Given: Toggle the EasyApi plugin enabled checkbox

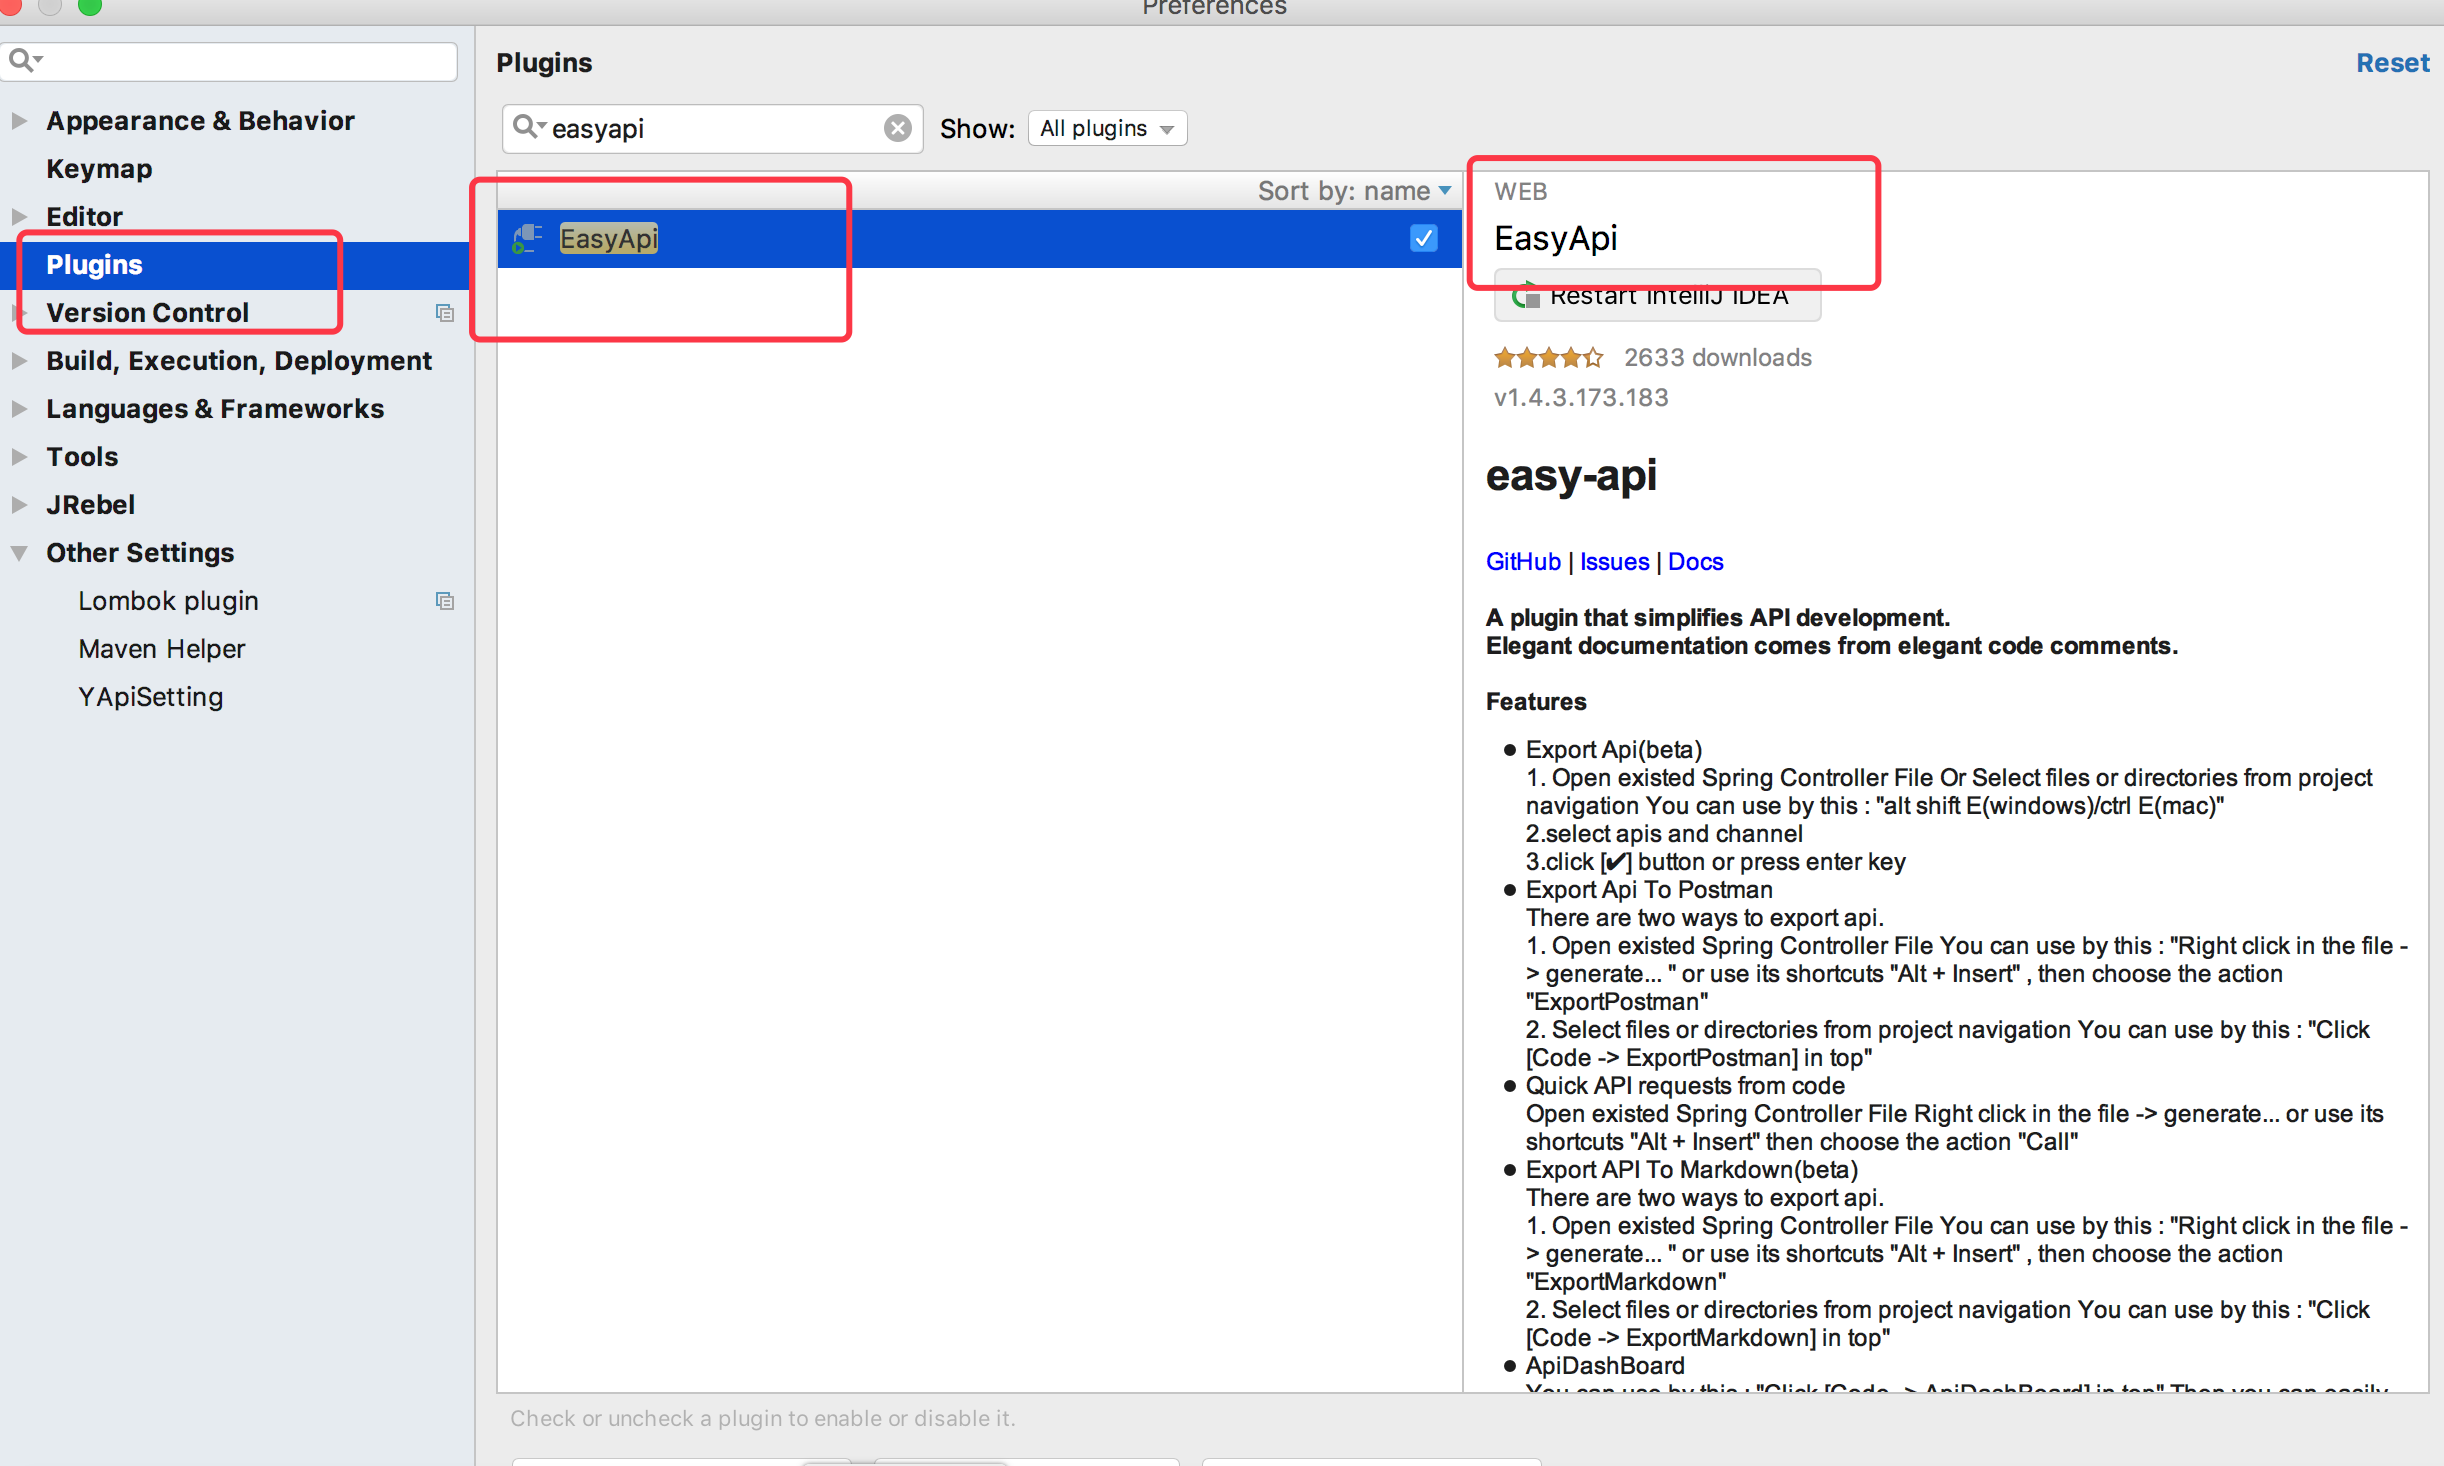Looking at the screenshot, I should tap(1423, 238).
